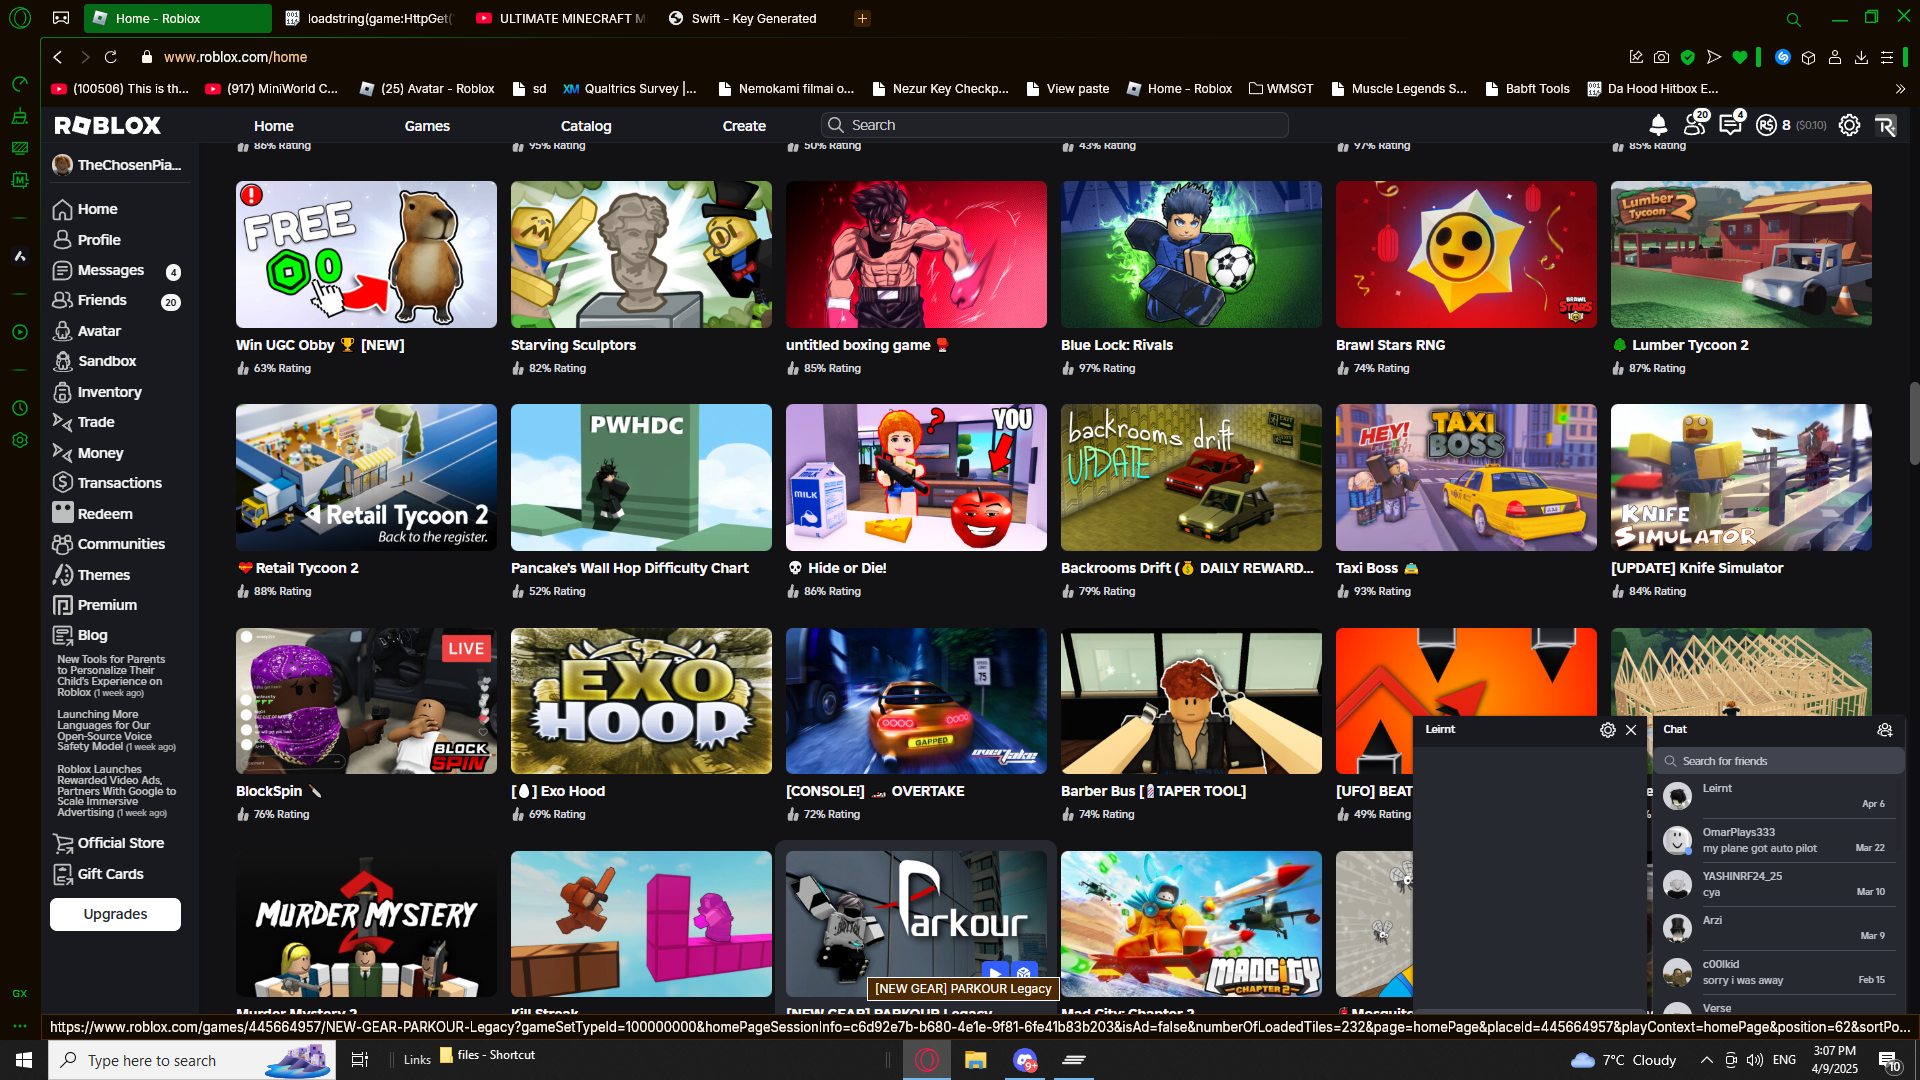Take a browser snapshot with camera icon
This screenshot has width=1920, height=1080.
[1661, 57]
